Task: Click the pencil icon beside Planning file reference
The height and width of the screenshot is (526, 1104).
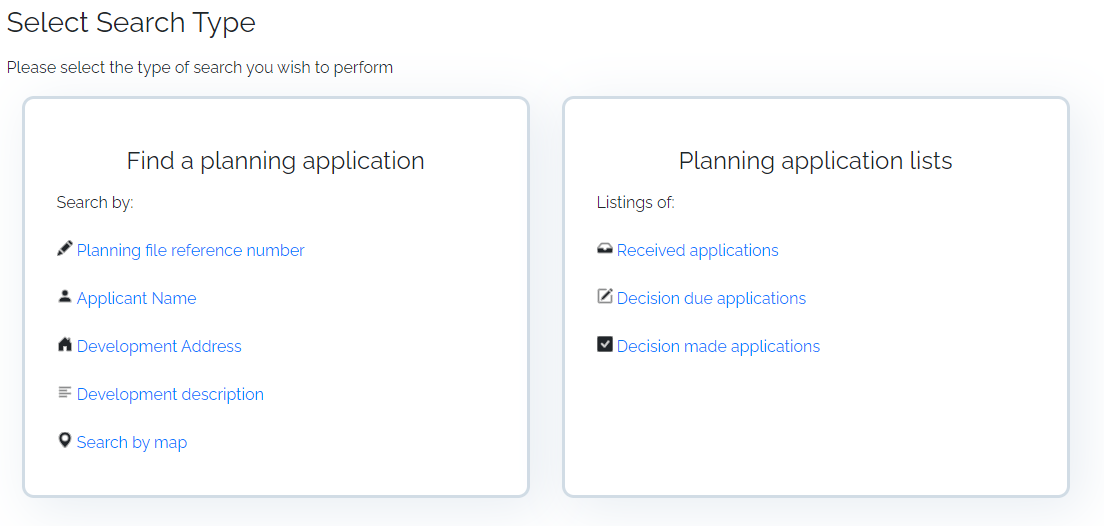Action: (65, 249)
